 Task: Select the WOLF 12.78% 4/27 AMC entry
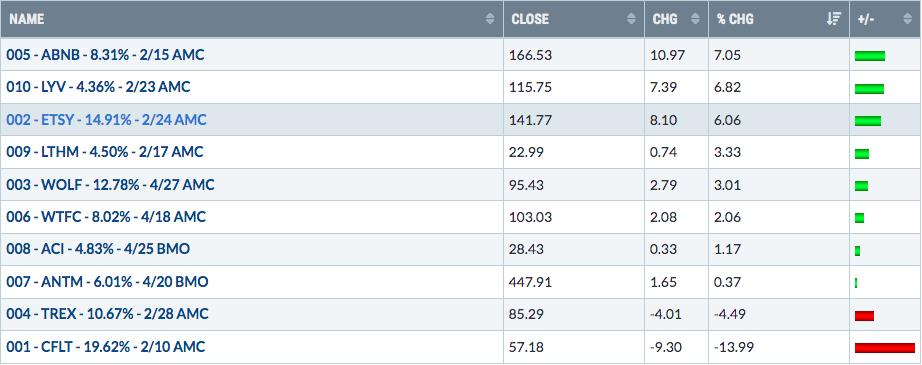(111, 185)
